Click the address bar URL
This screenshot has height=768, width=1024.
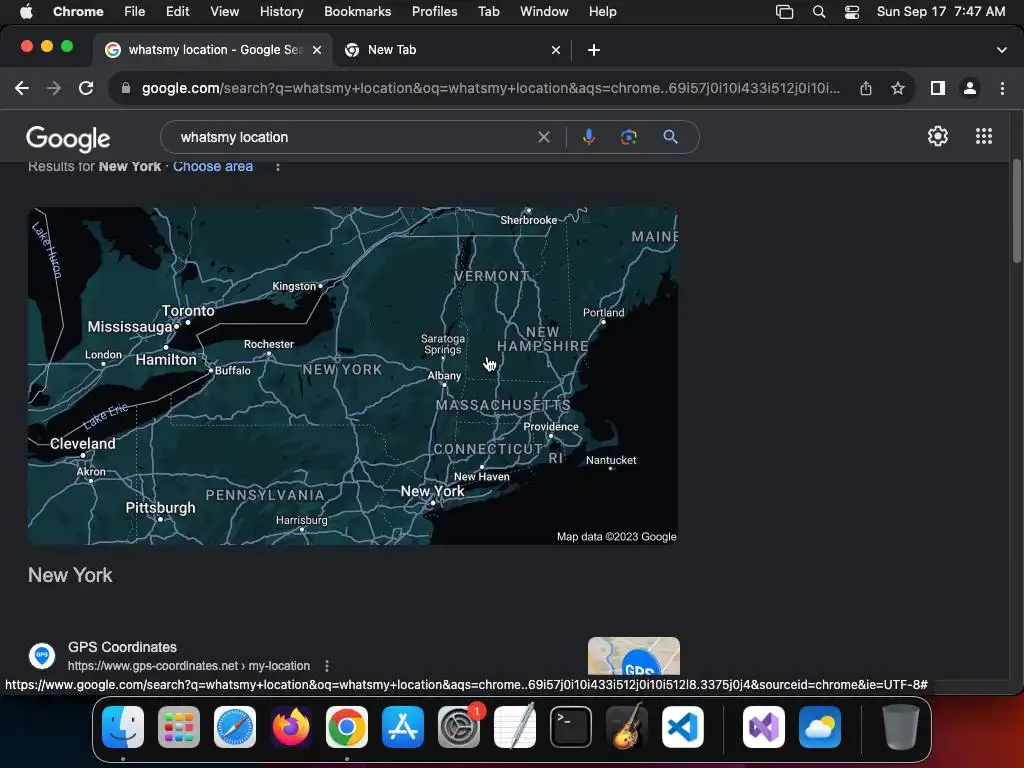point(491,88)
